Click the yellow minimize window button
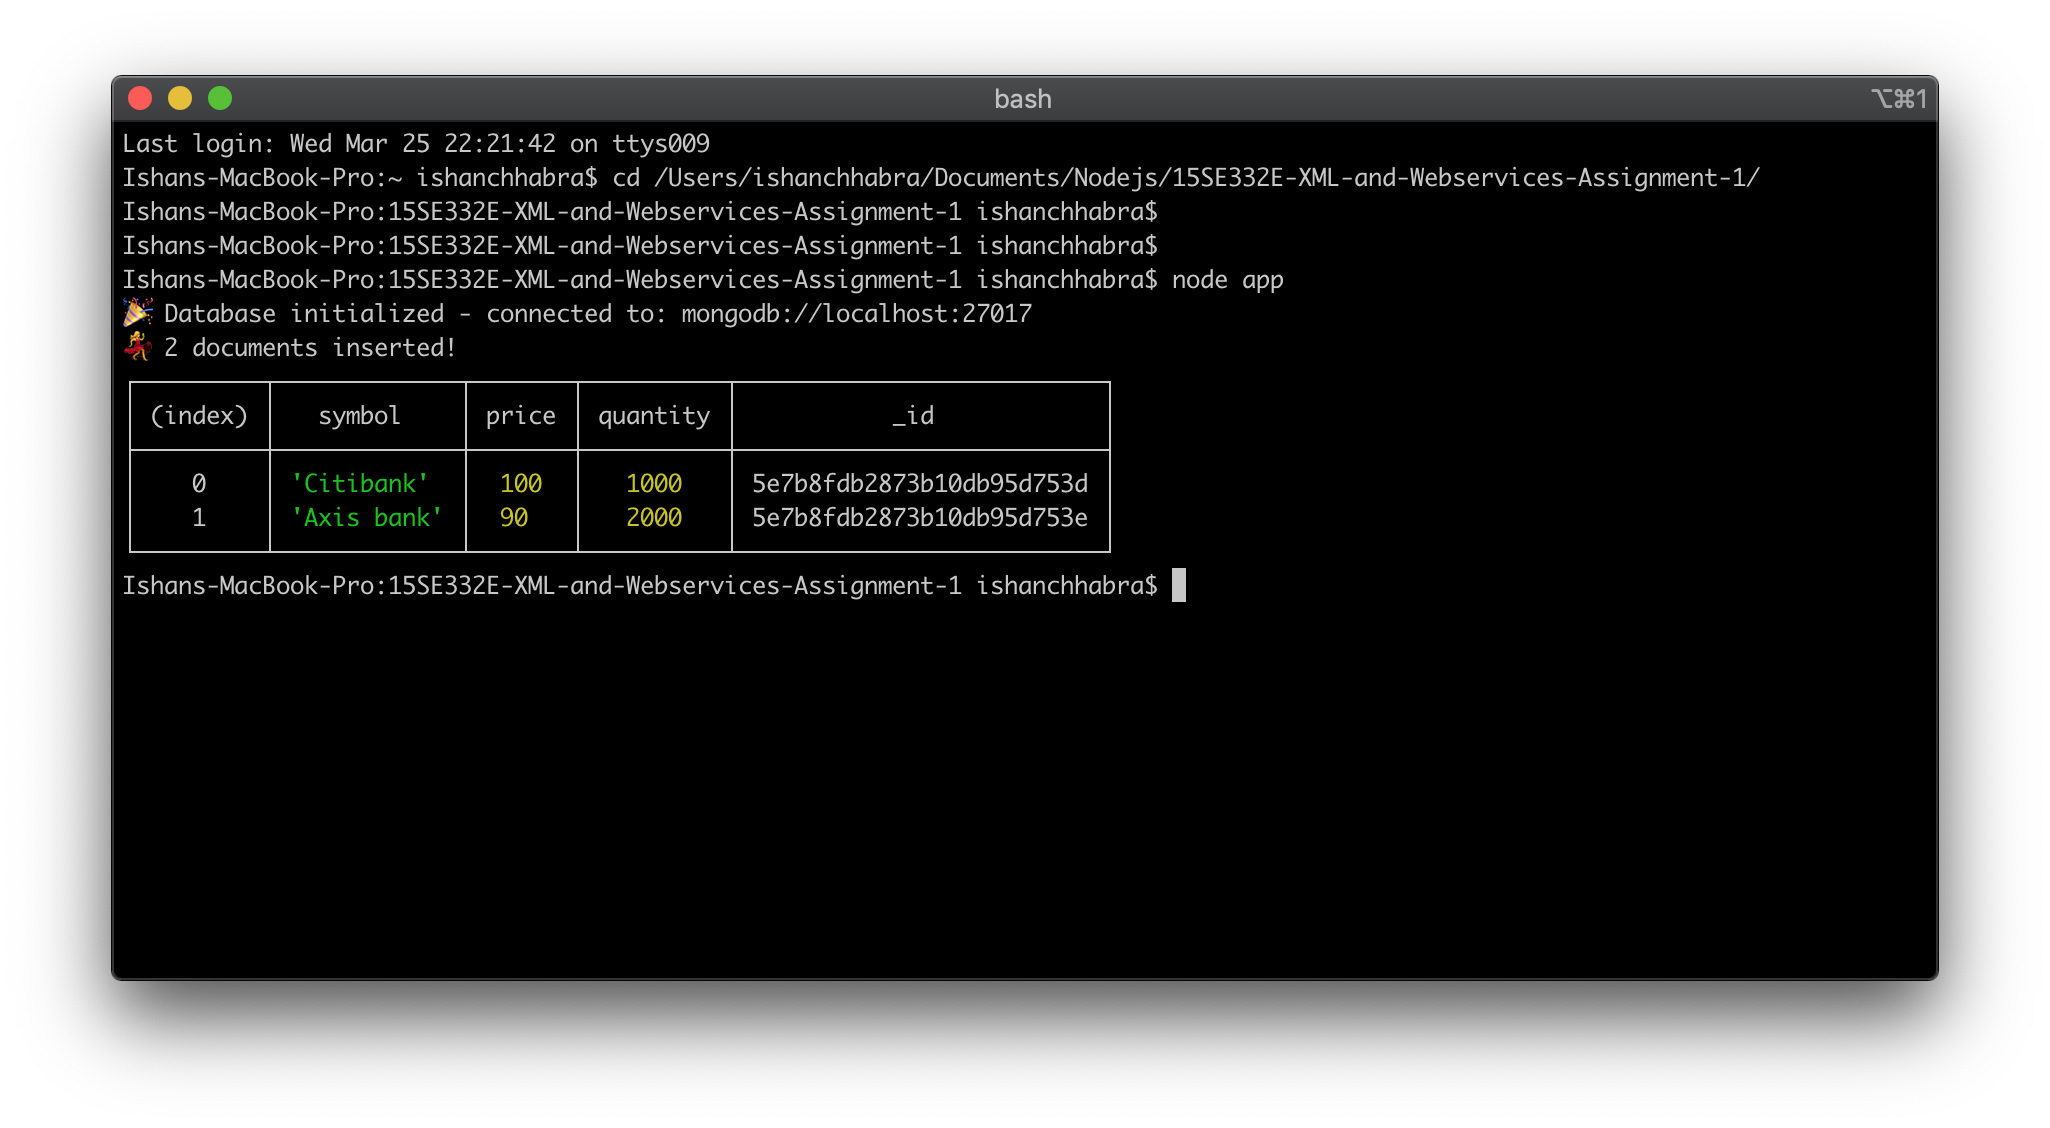This screenshot has height=1128, width=2050. [x=180, y=98]
